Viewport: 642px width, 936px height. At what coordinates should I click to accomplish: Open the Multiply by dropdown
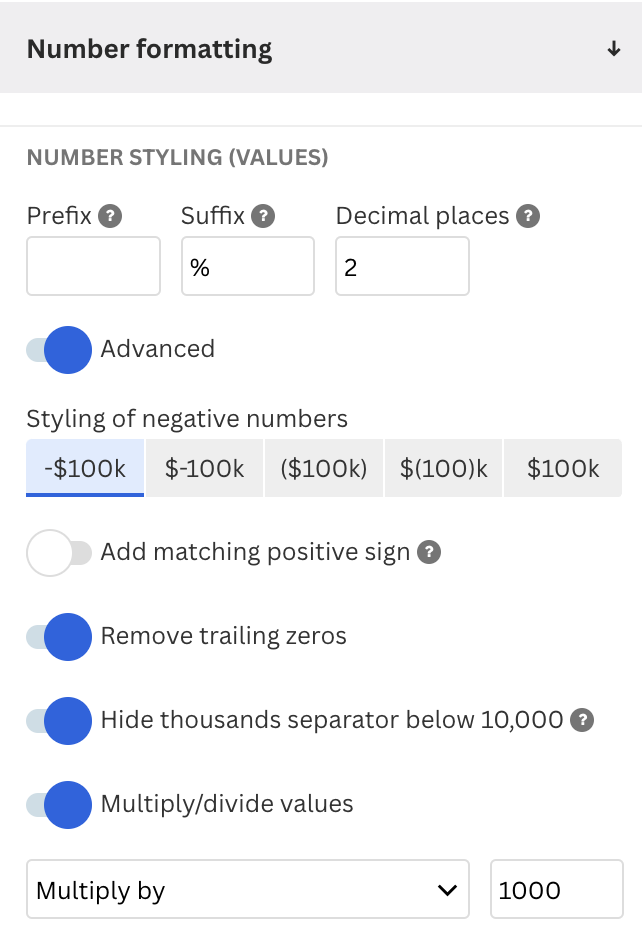coord(248,889)
